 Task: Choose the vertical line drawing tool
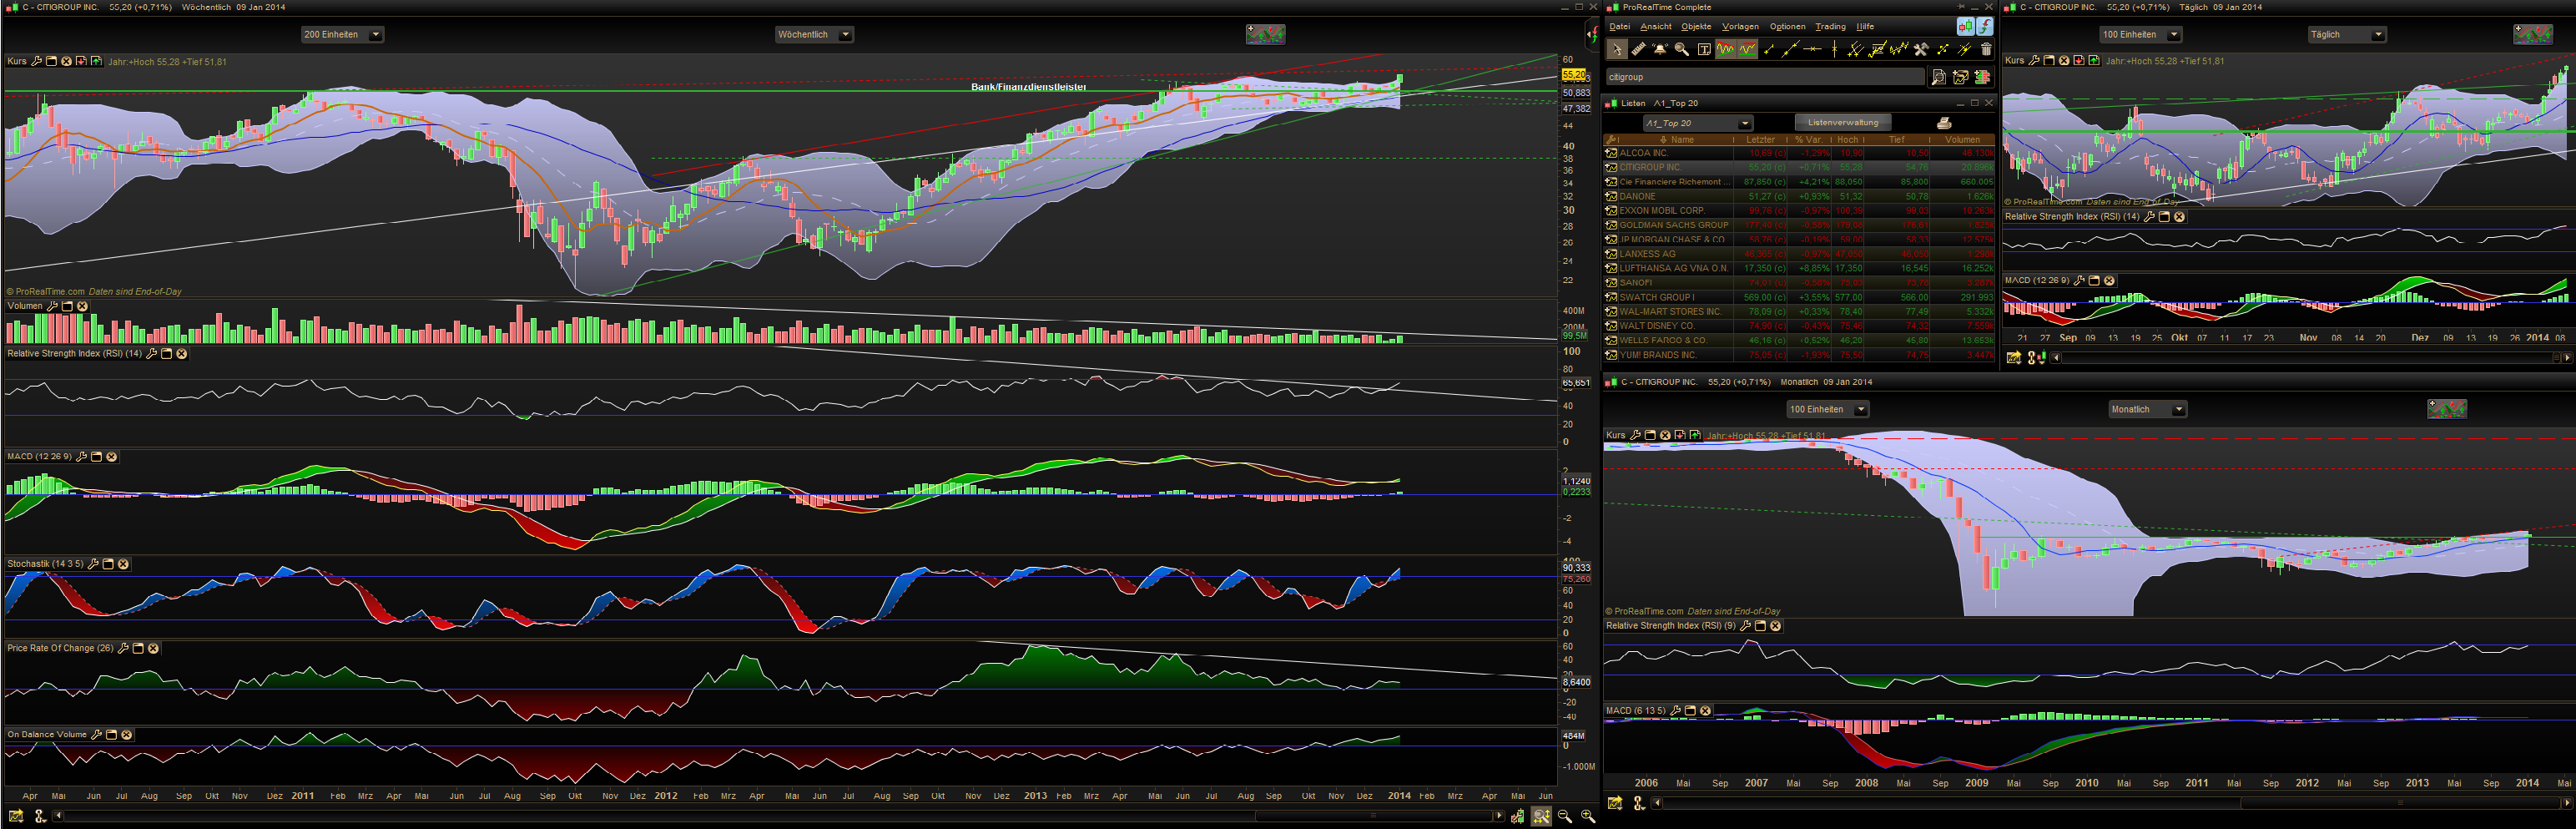[1834, 49]
